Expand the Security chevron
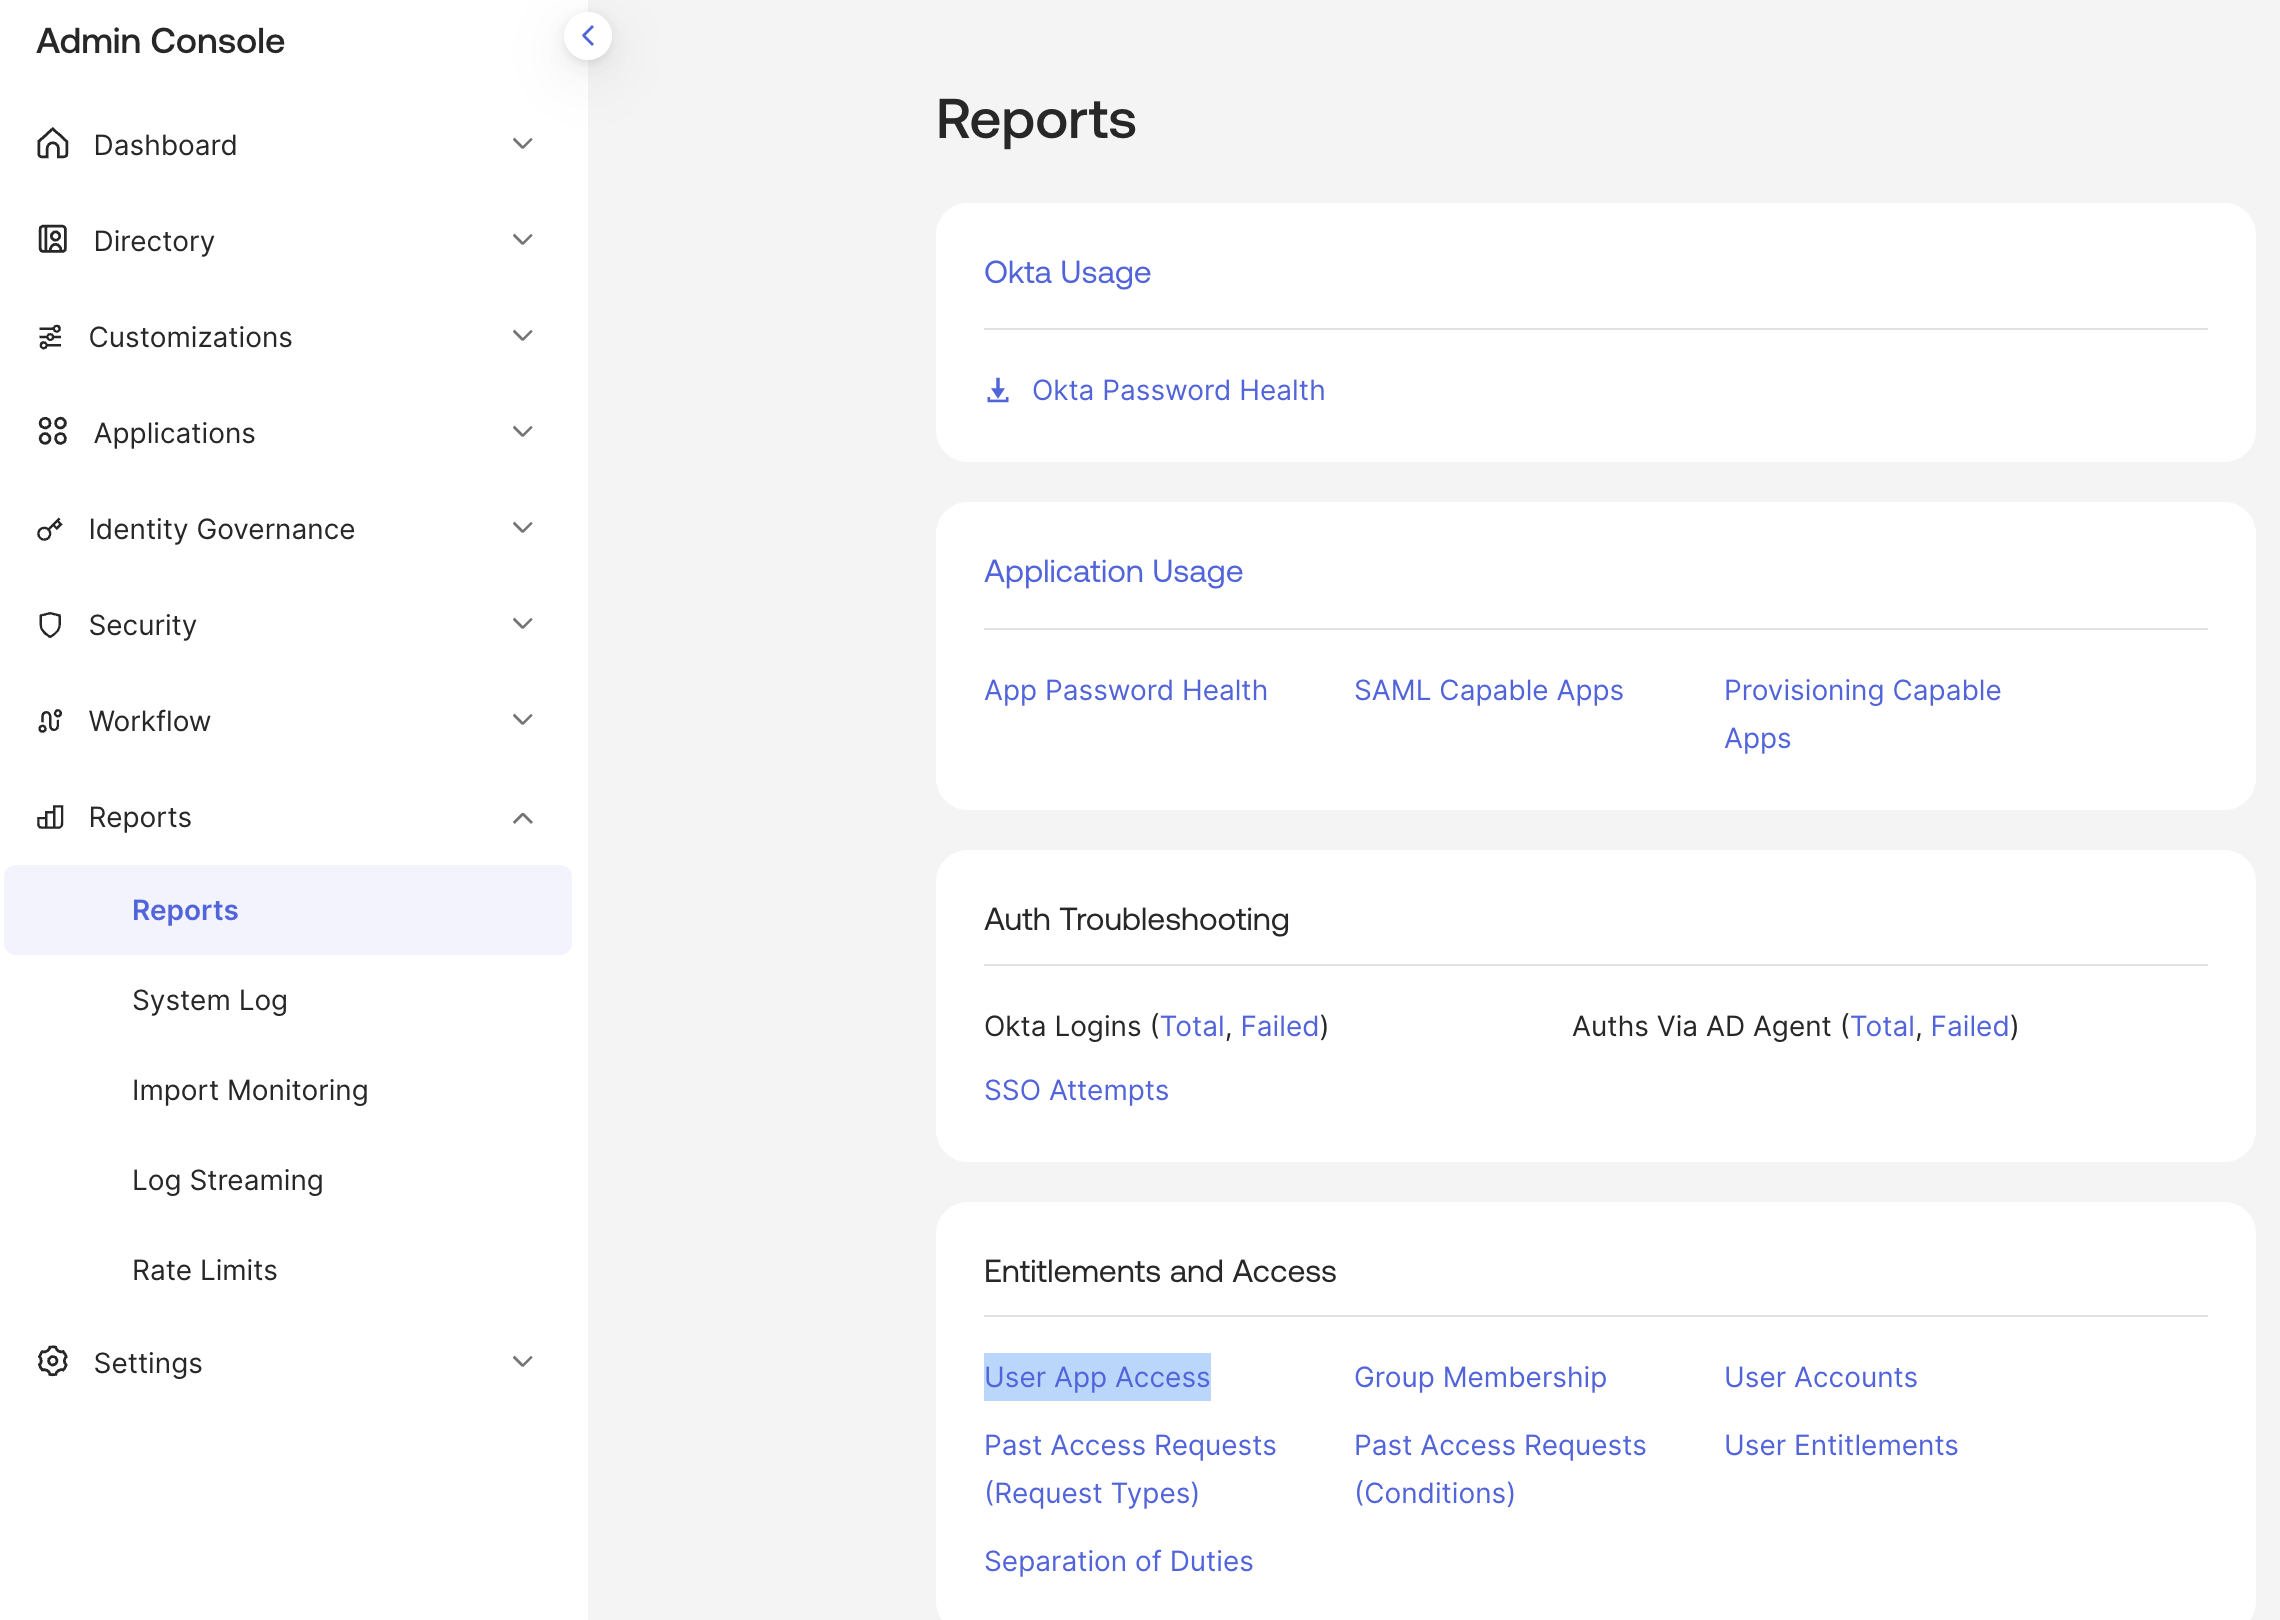This screenshot has height=1620, width=2280. (522, 624)
